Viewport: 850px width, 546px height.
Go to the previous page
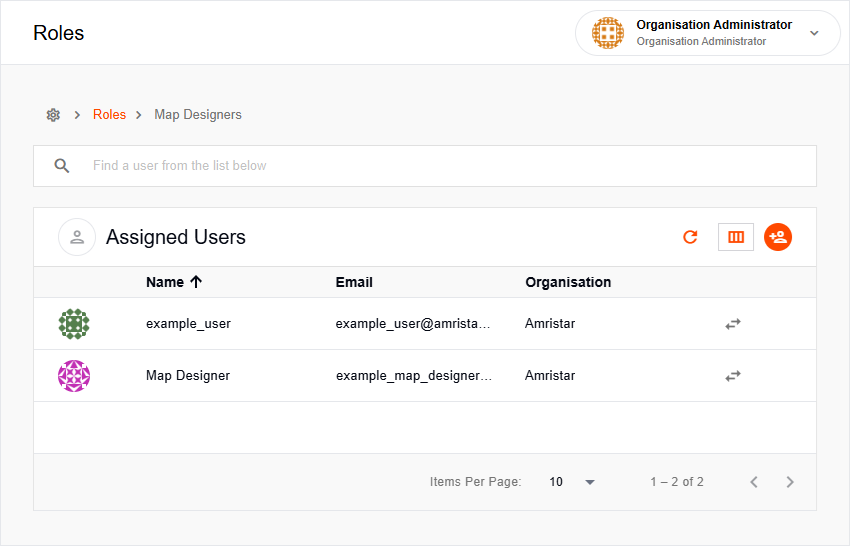tap(754, 482)
